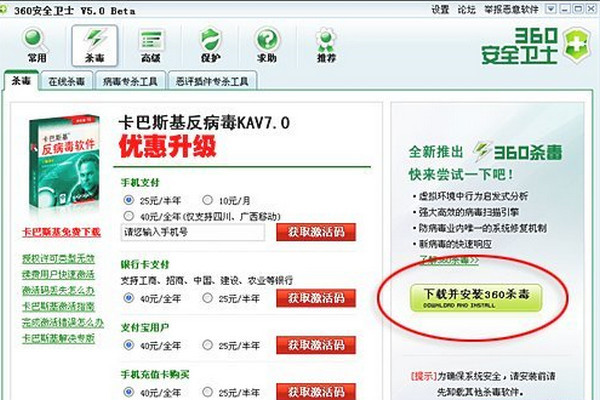Screen dimensions: 600x400
Task: Select 40元/全年 Sichuan Guangxi mobile option
Action: (x=129, y=216)
